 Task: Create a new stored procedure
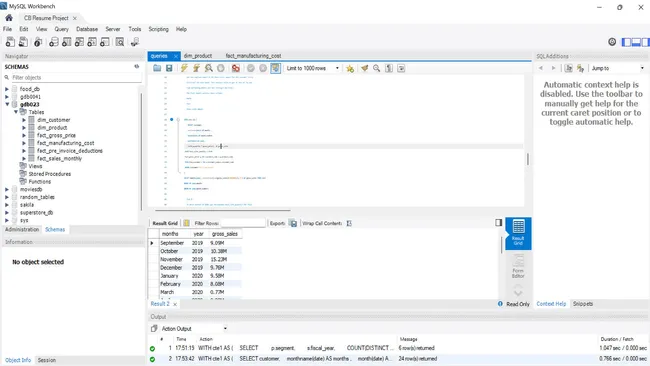click(92, 42)
